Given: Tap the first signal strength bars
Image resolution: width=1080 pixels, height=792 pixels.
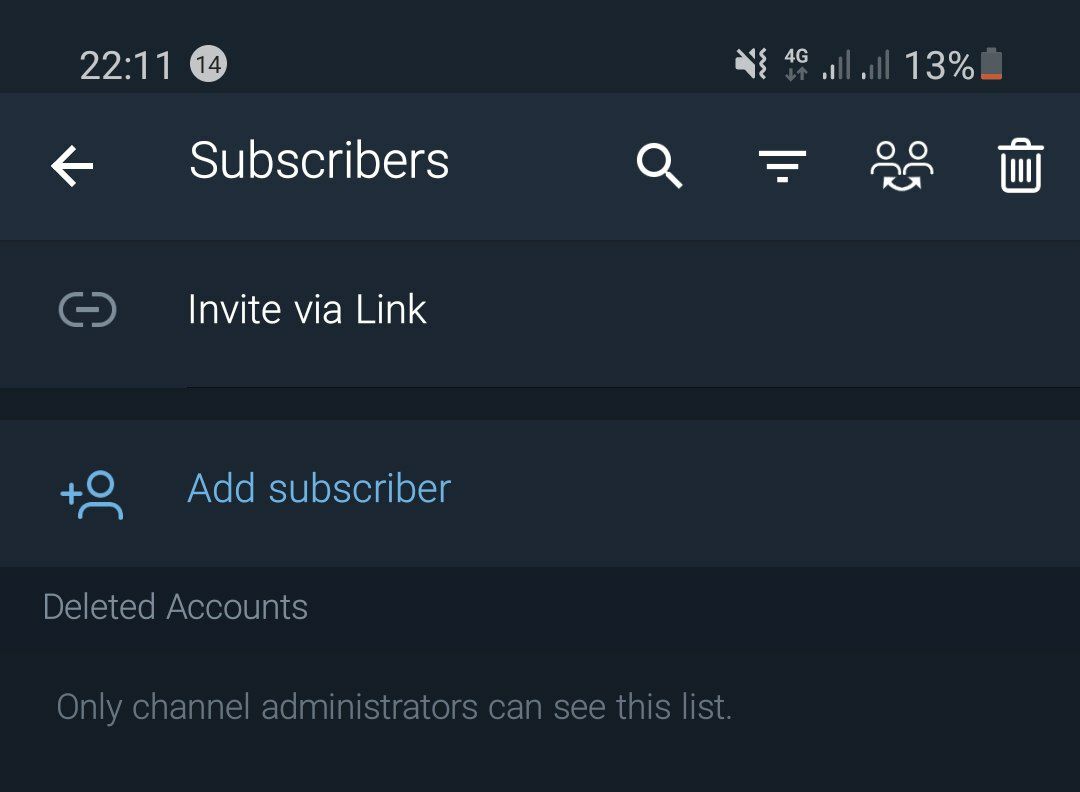Looking at the screenshot, I should coord(836,65).
